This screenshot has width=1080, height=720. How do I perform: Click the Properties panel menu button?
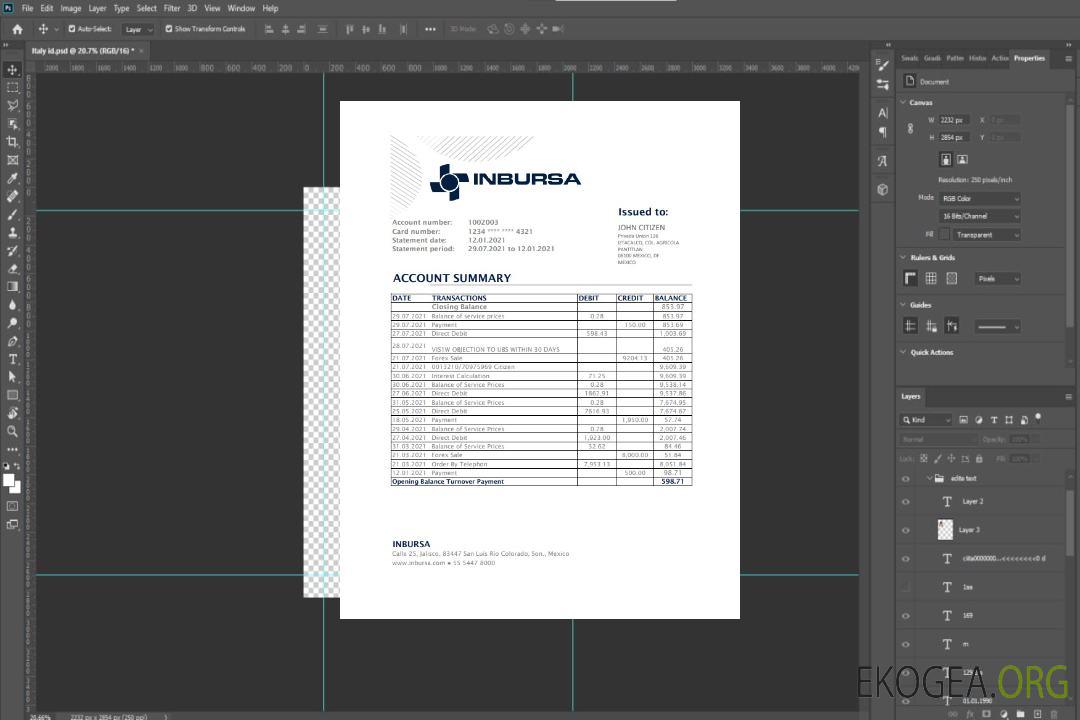coord(1068,59)
